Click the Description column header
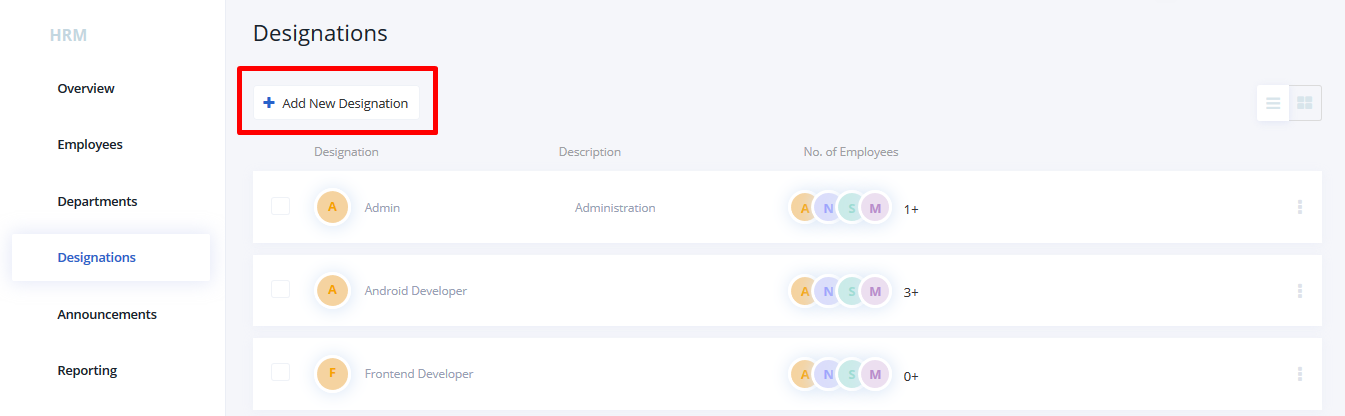This screenshot has height=416, width=1345. click(590, 152)
